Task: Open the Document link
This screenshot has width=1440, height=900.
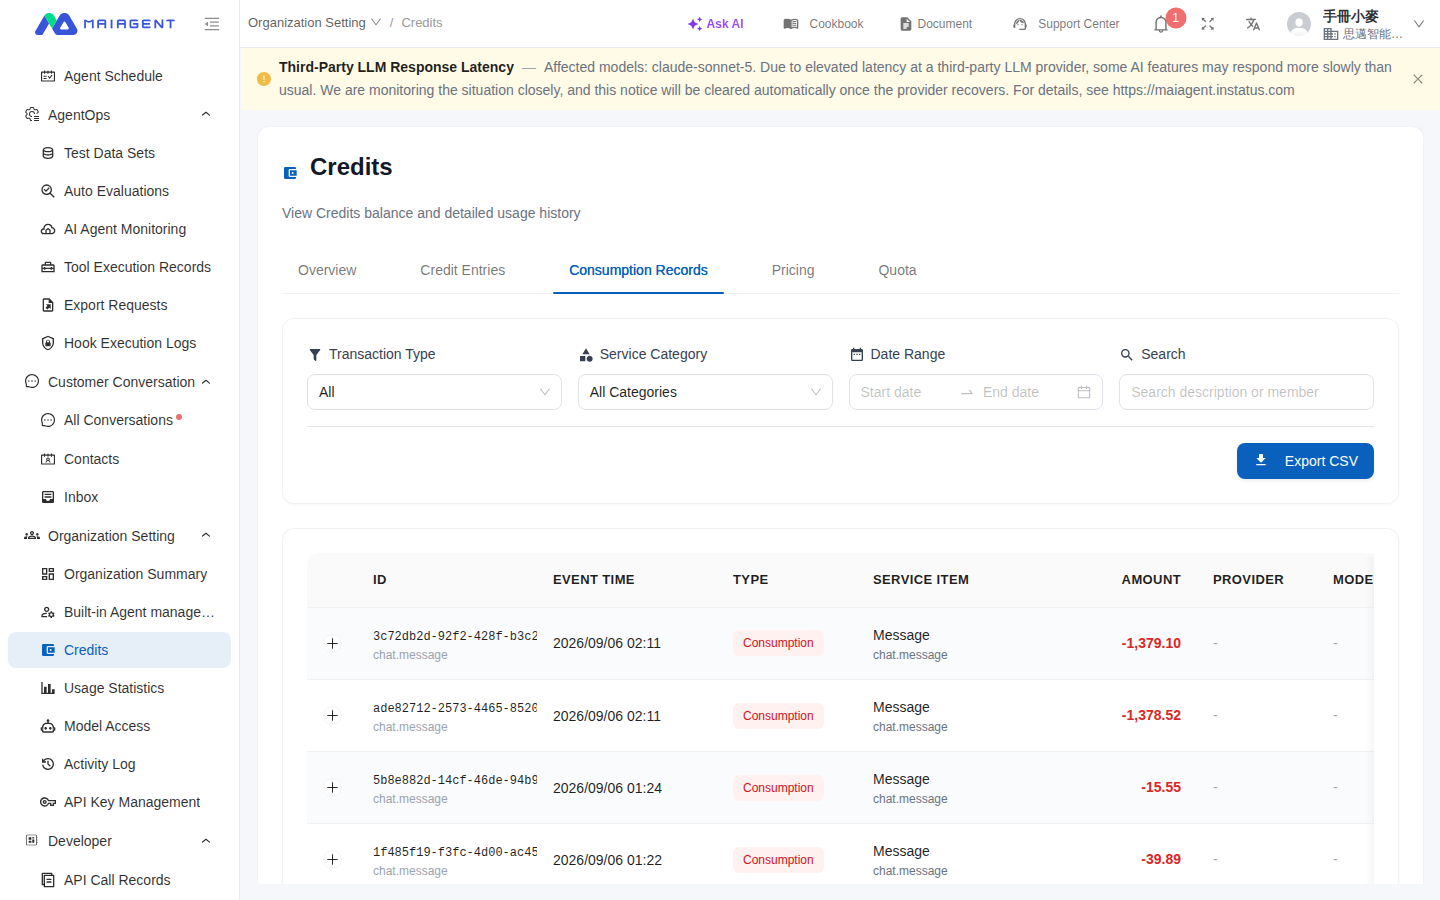Action: coord(936,24)
